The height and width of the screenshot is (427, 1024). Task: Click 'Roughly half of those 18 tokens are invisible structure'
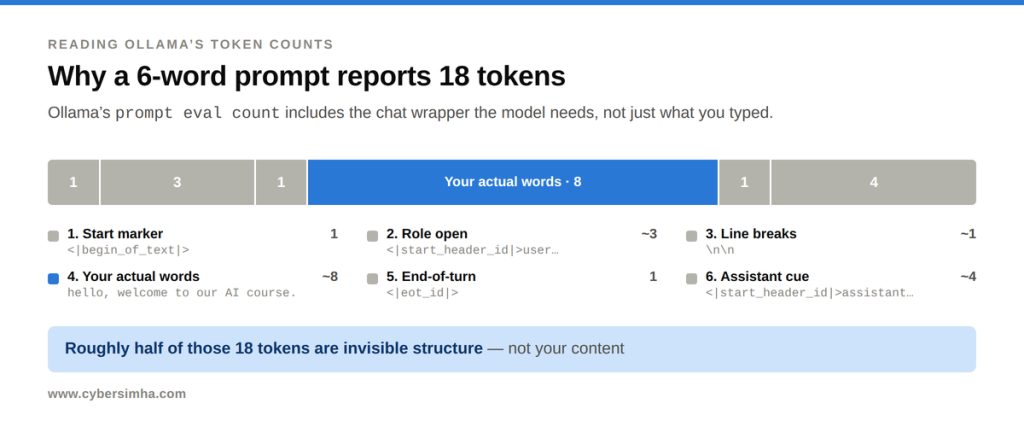tap(274, 349)
